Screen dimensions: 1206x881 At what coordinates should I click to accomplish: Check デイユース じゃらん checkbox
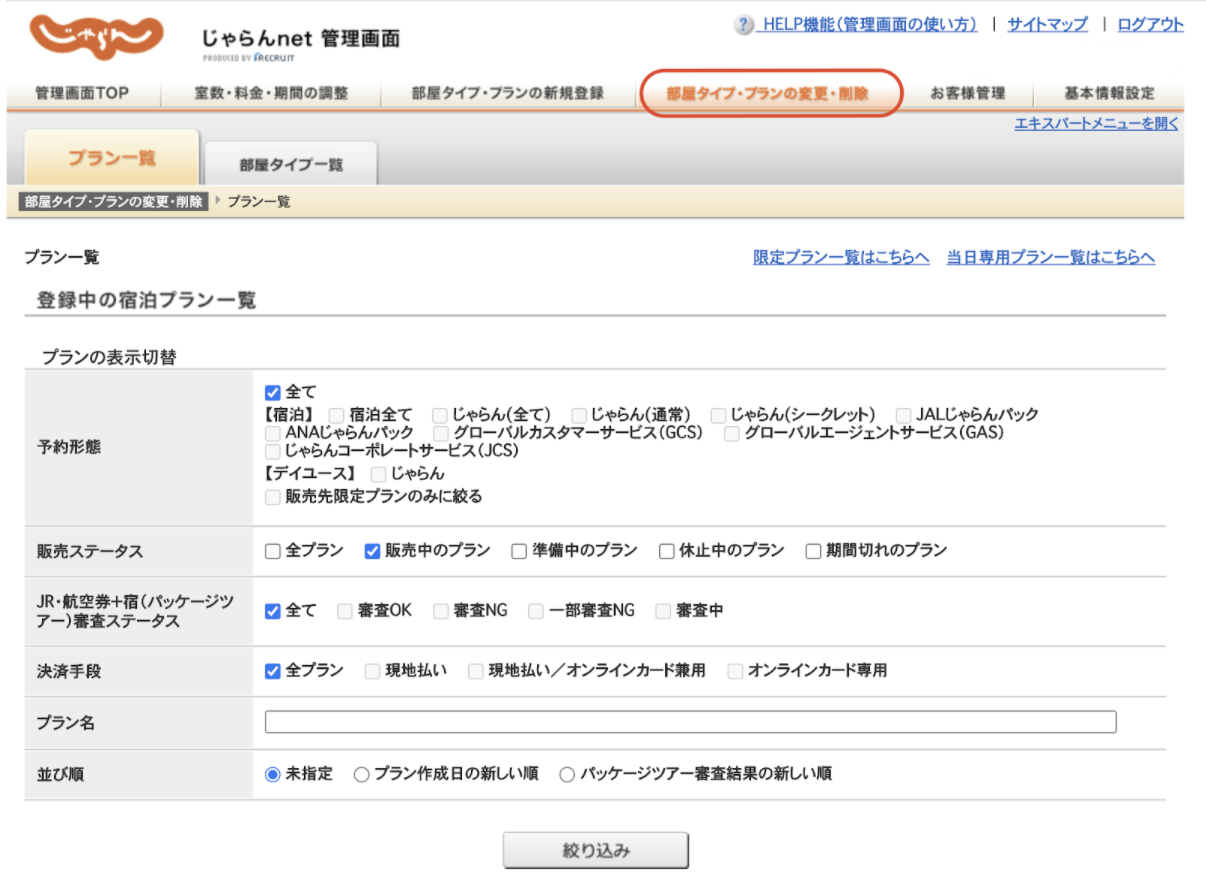(x=378, y=473)
